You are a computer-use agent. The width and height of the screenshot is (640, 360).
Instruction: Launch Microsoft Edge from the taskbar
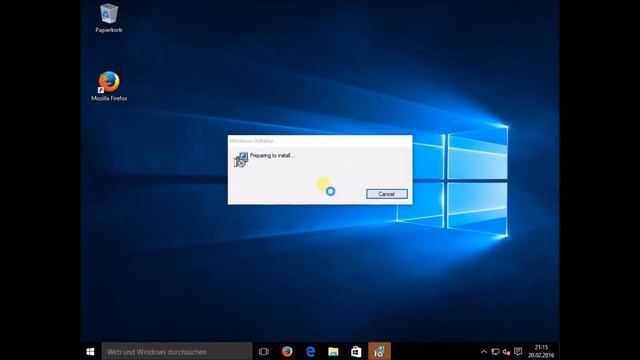[310, 351]
